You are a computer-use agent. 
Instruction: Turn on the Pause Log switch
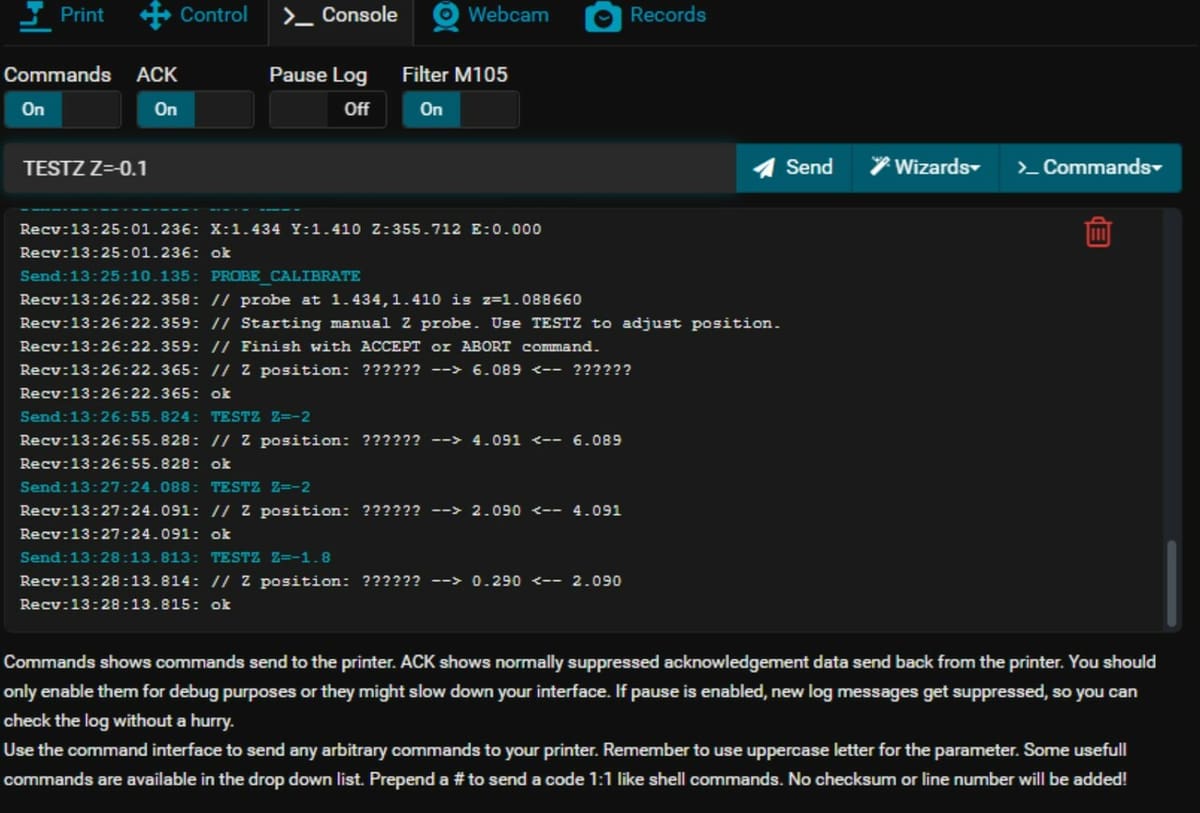click(x=328, y=109)
